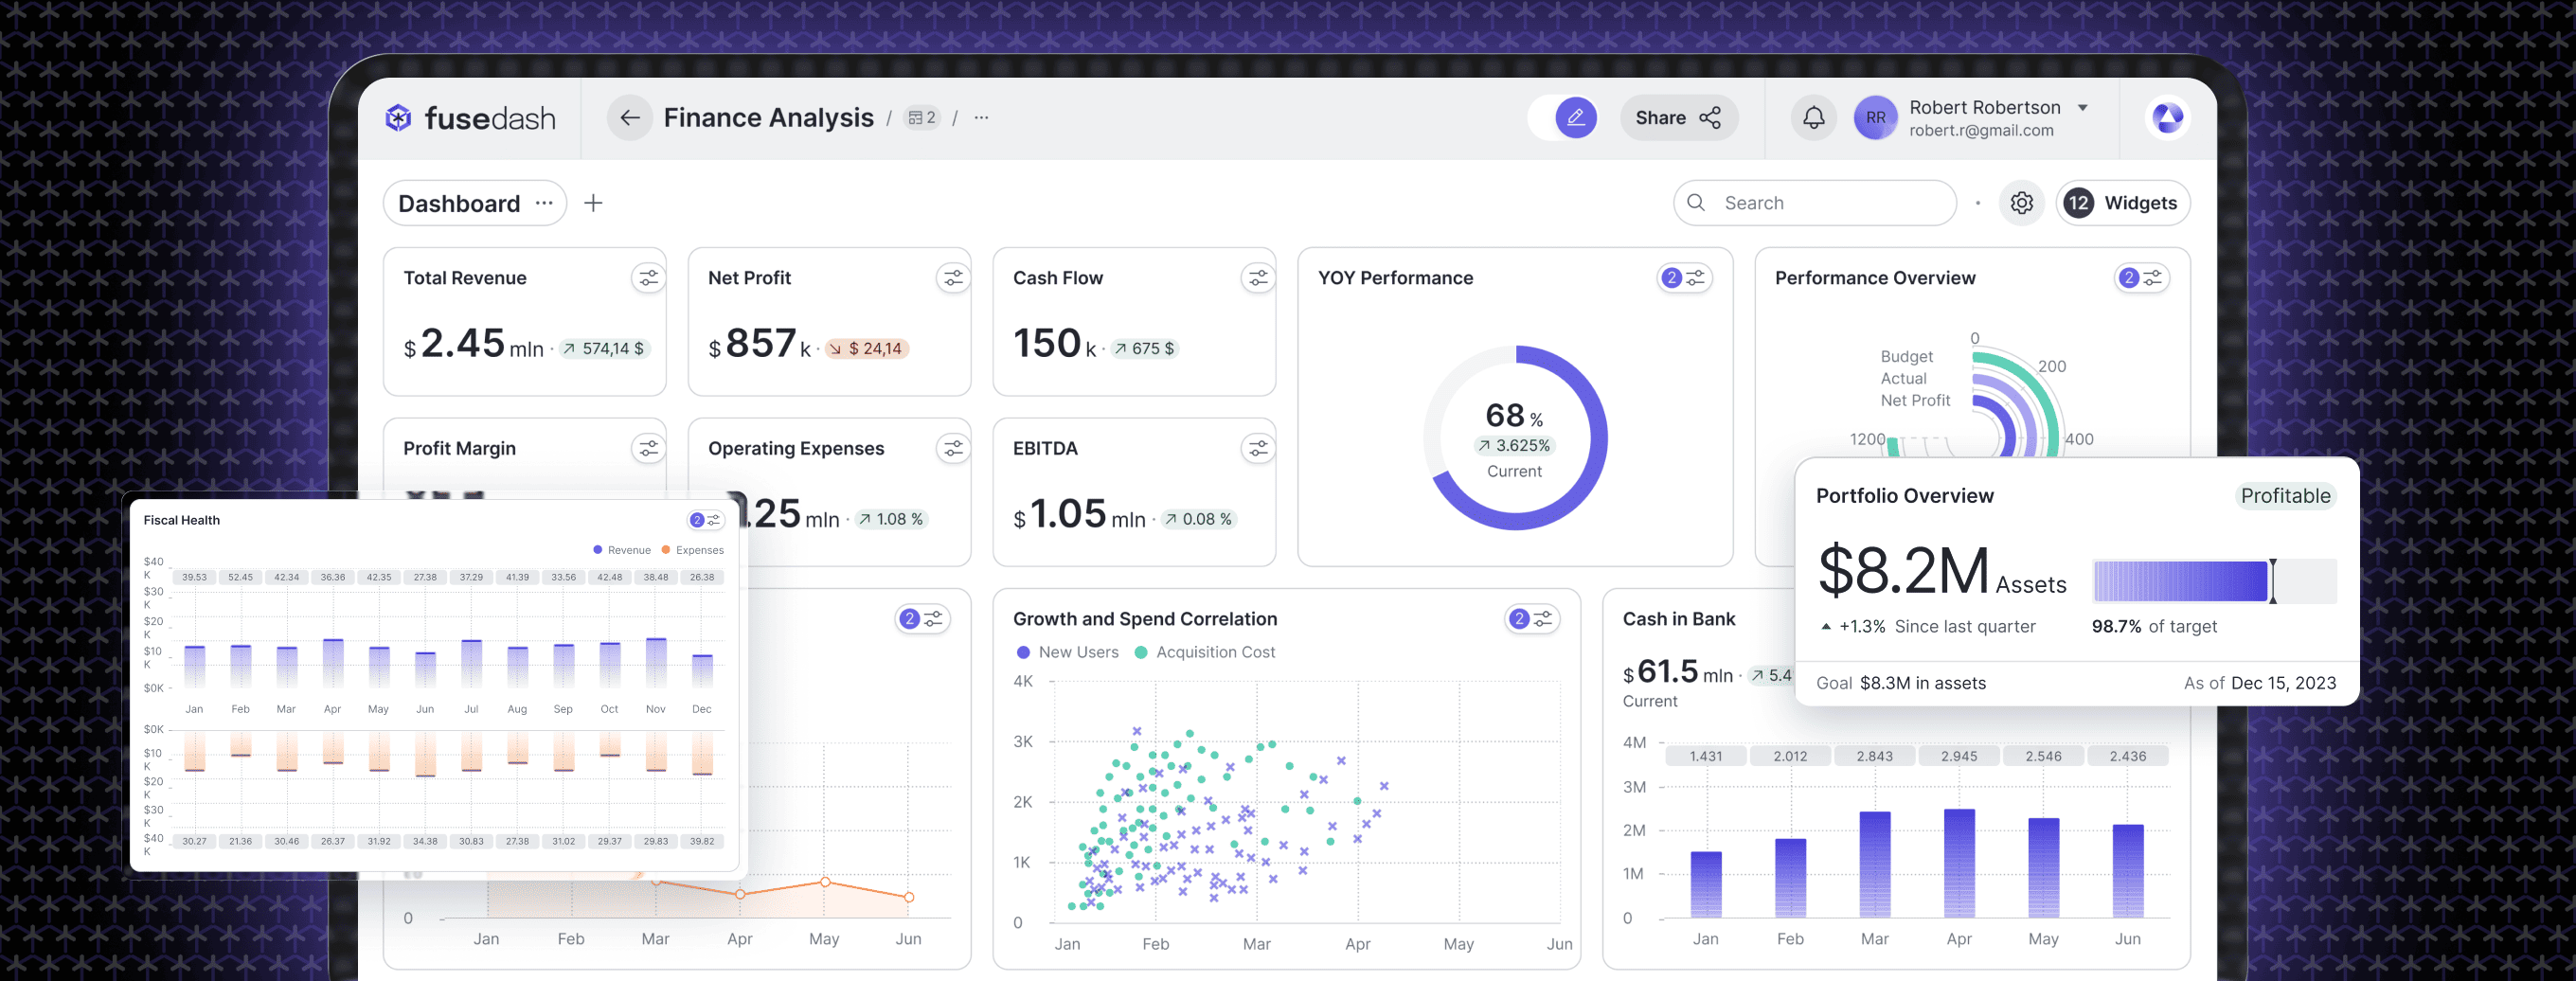Click the 1.431 Jan label in Cash in Bank
2576x981 pixels.
pyautogui.click(x=1705, y=757)
